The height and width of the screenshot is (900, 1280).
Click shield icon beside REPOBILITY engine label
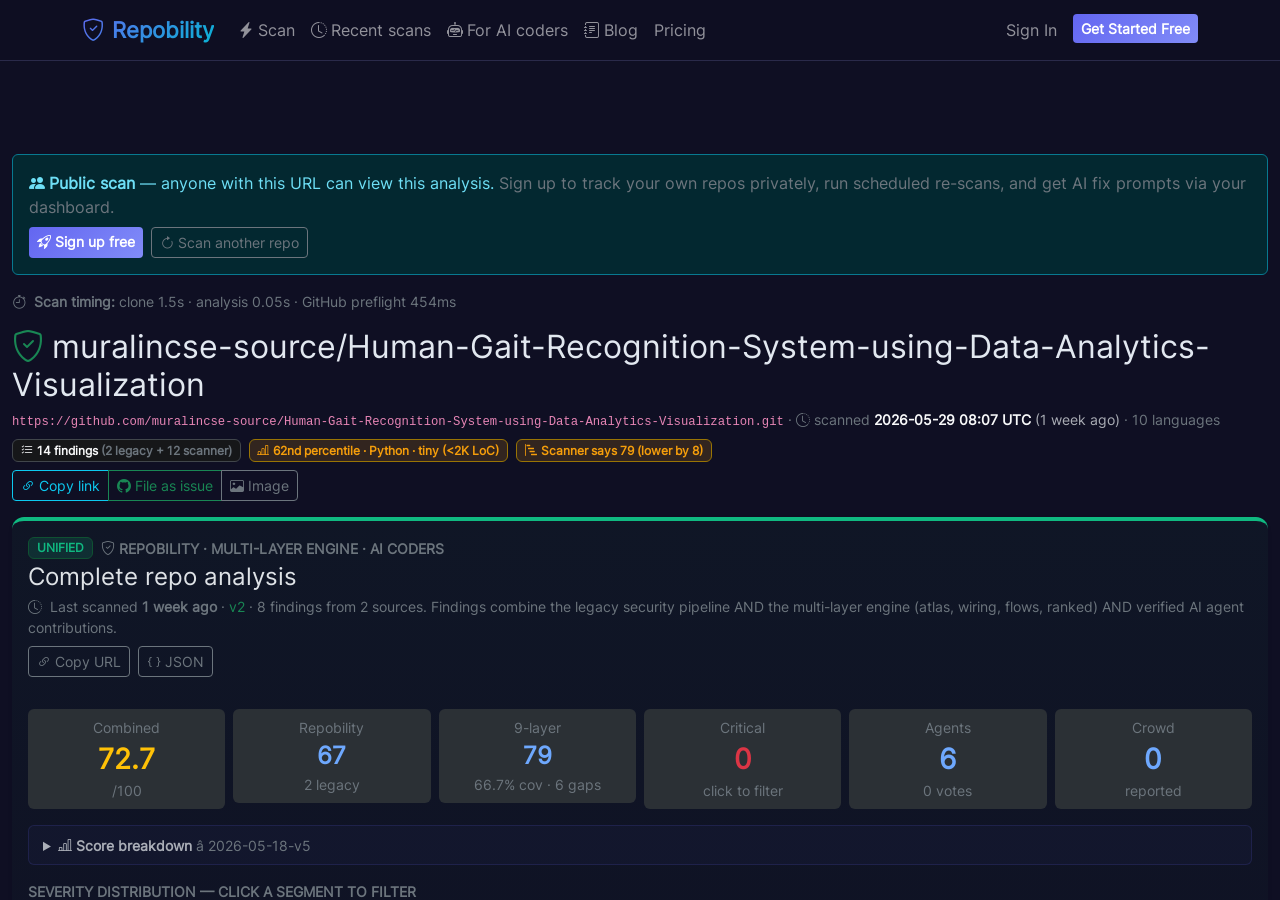(108, 548)
